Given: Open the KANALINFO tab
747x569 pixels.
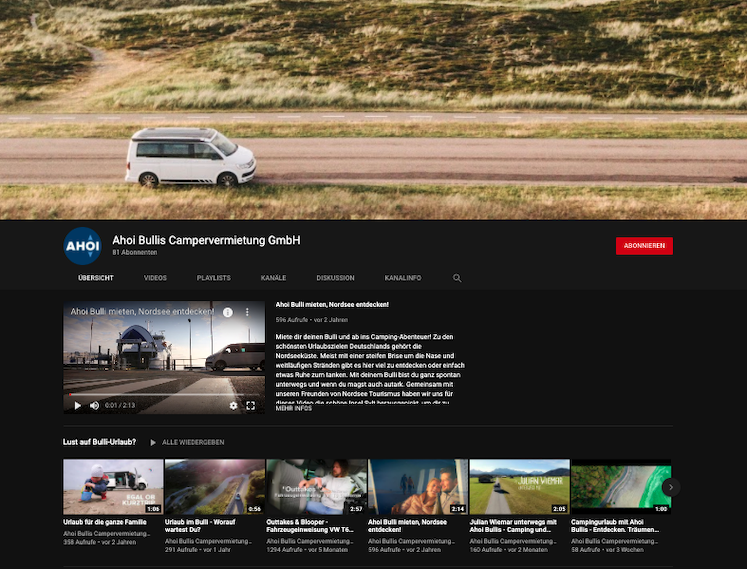Looking at the screenshot, I should [x=403, y=278].
